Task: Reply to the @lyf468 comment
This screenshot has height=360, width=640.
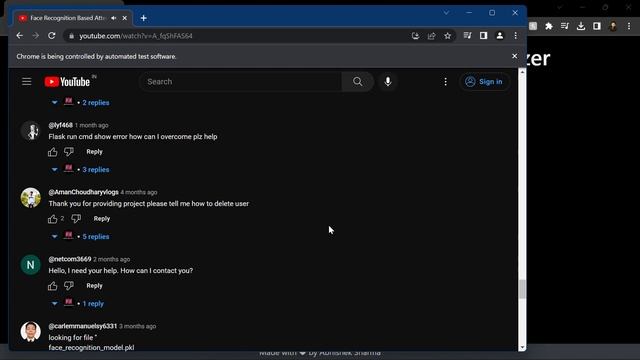Action: [94, 151]
